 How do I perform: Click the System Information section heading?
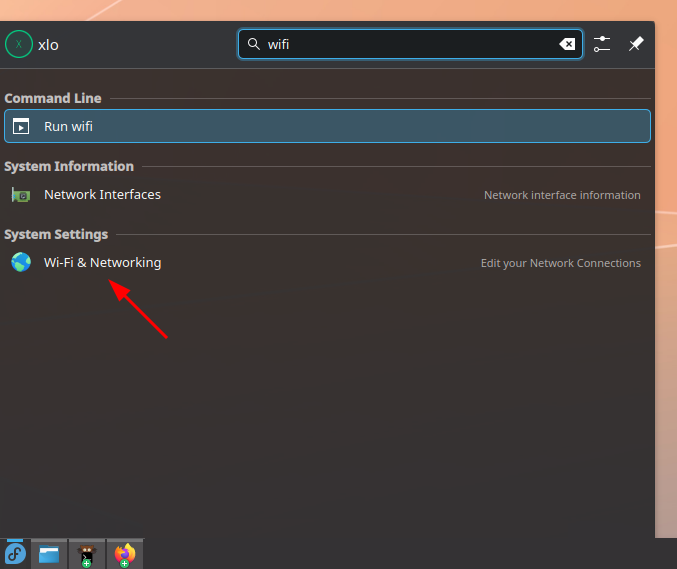[x=69, y=167]
